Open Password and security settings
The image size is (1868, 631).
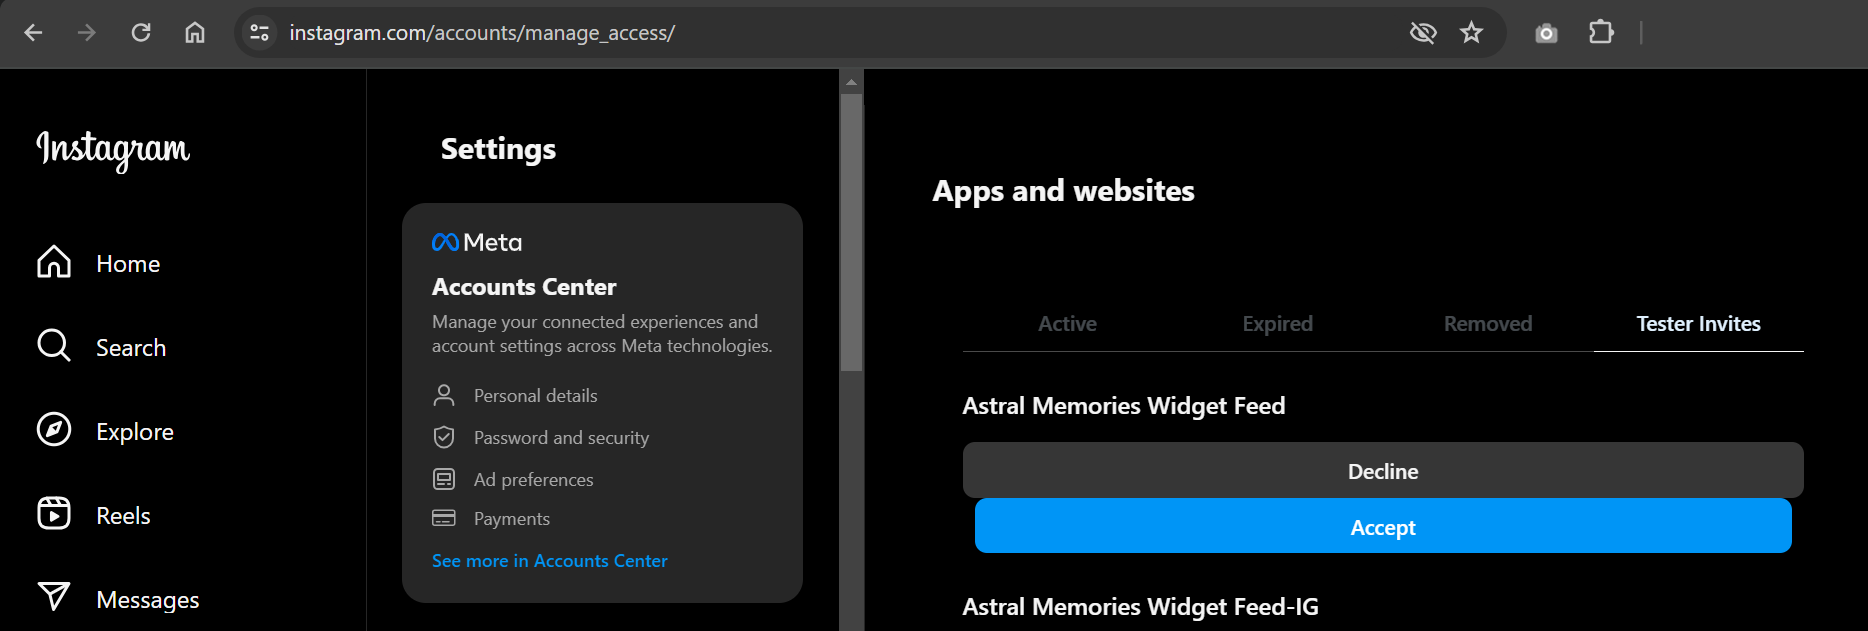click(x=560, y=438)
